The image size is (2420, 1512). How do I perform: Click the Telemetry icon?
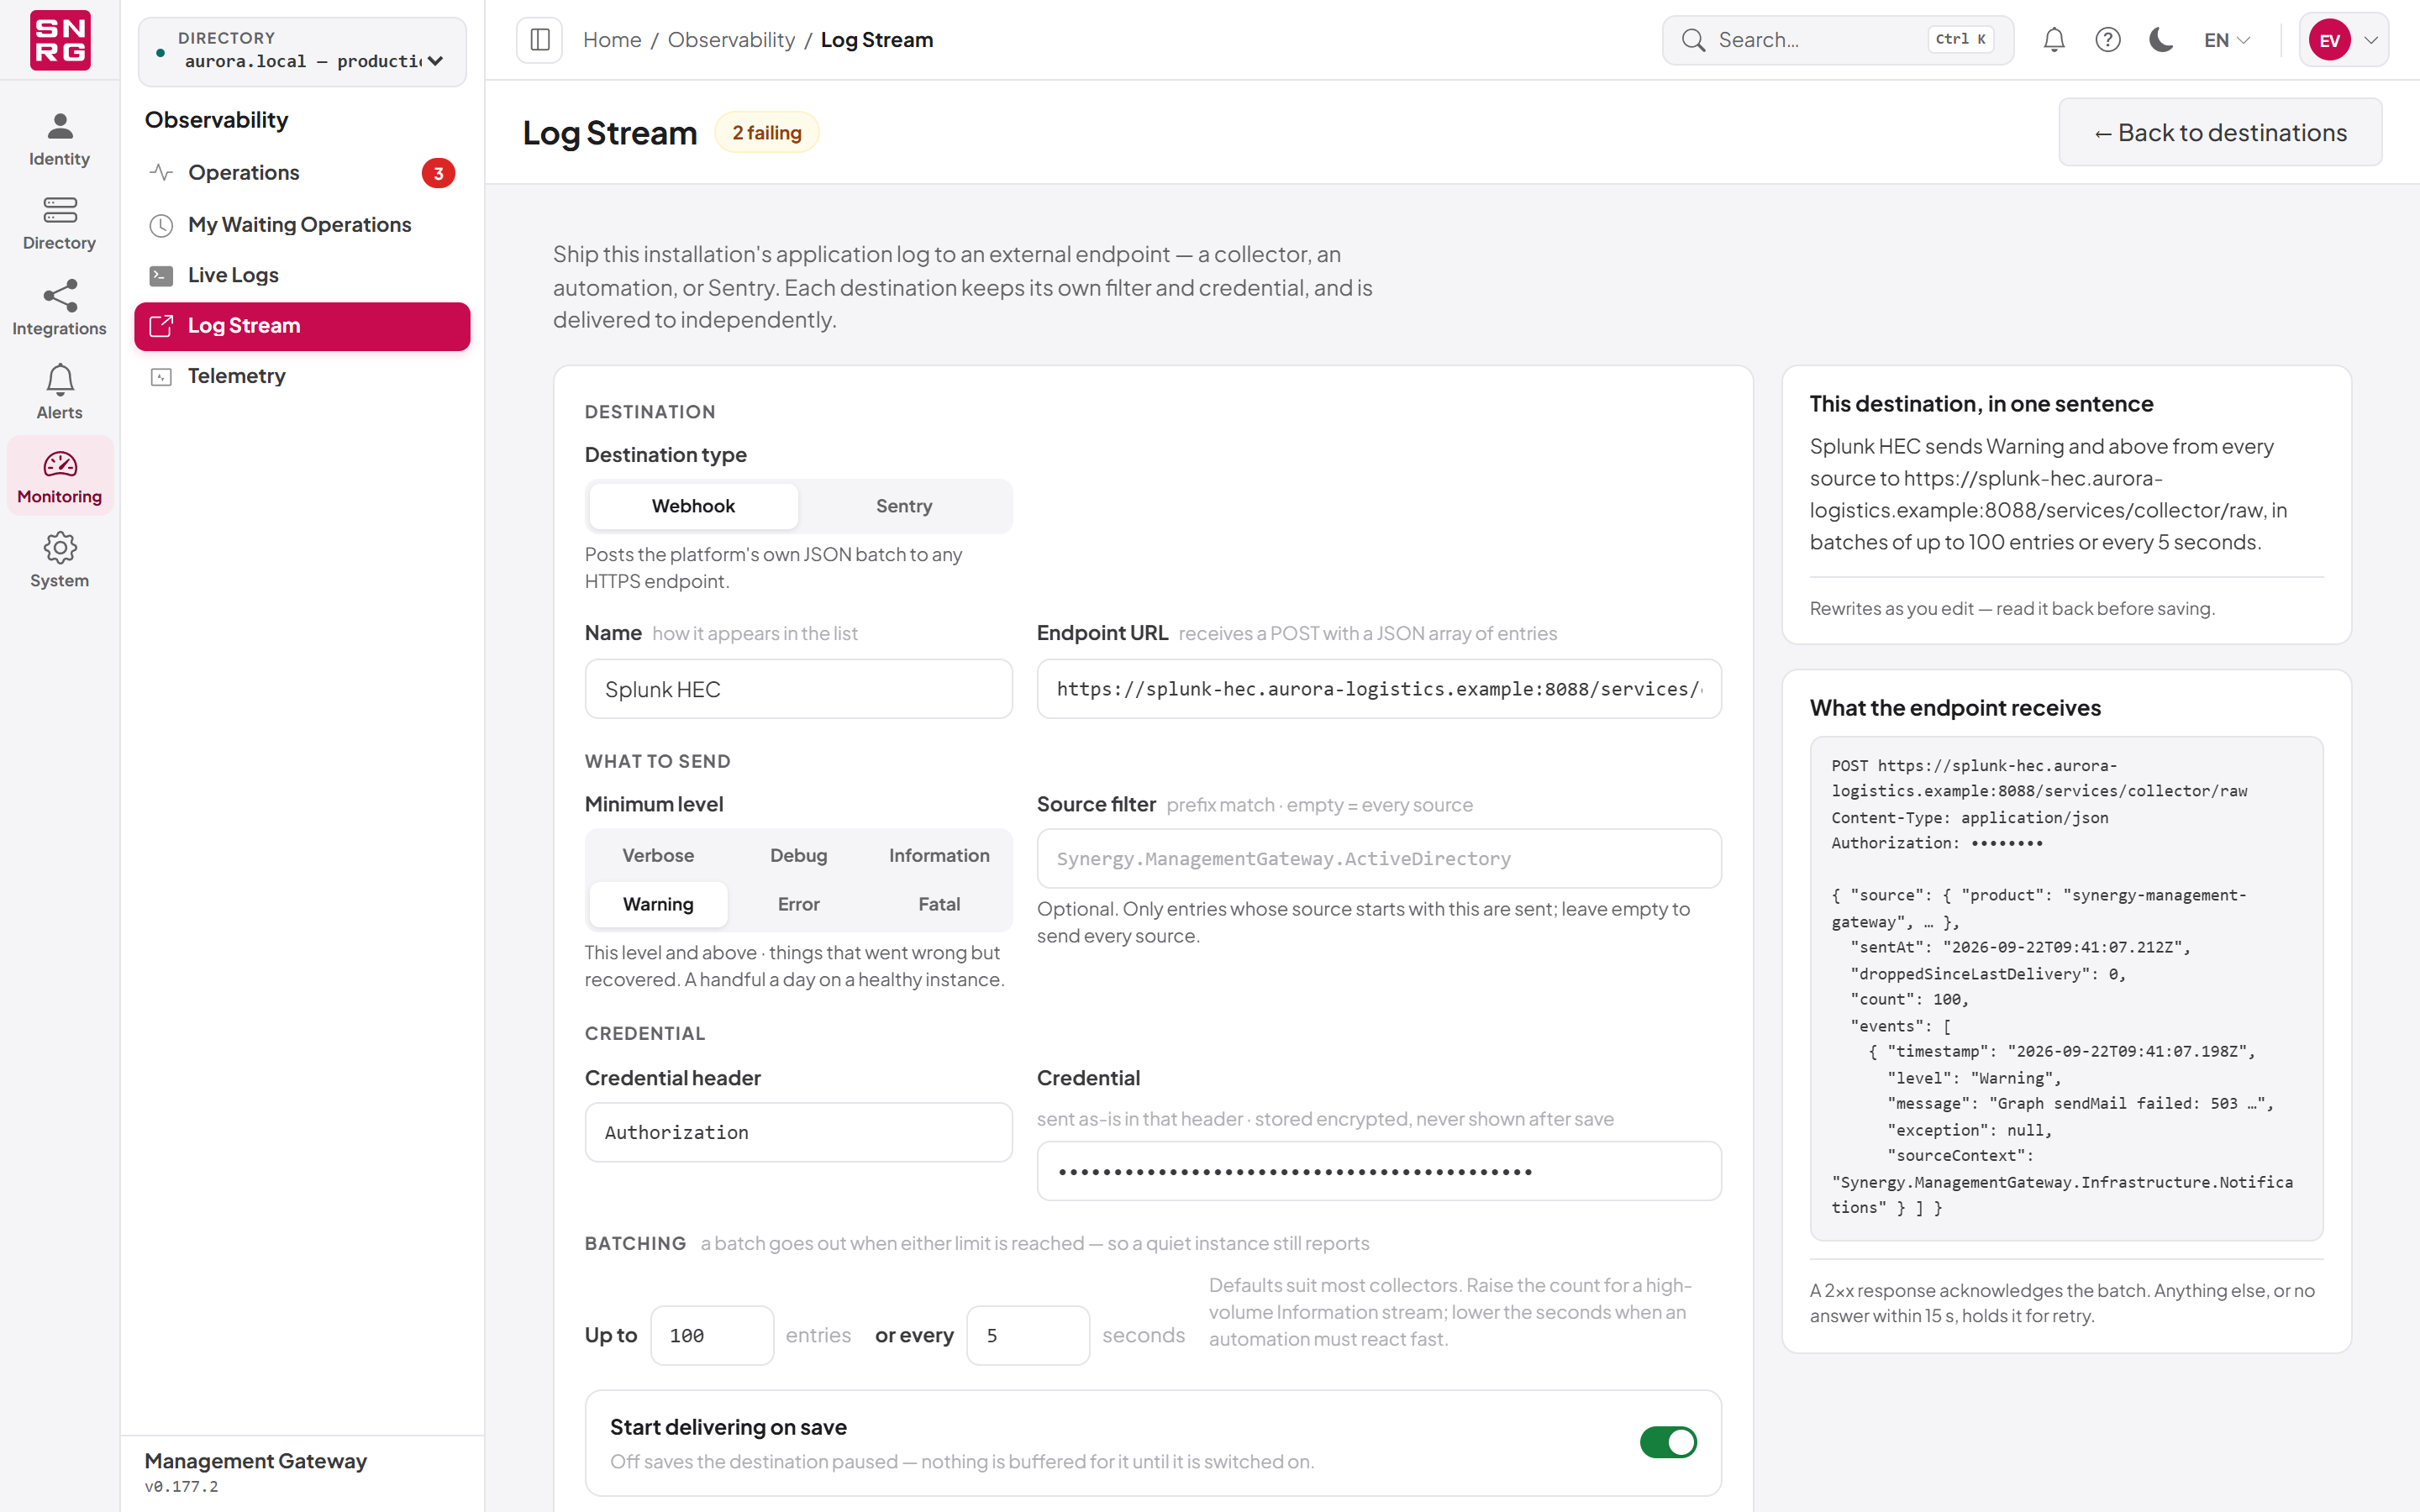click(161, 376)
